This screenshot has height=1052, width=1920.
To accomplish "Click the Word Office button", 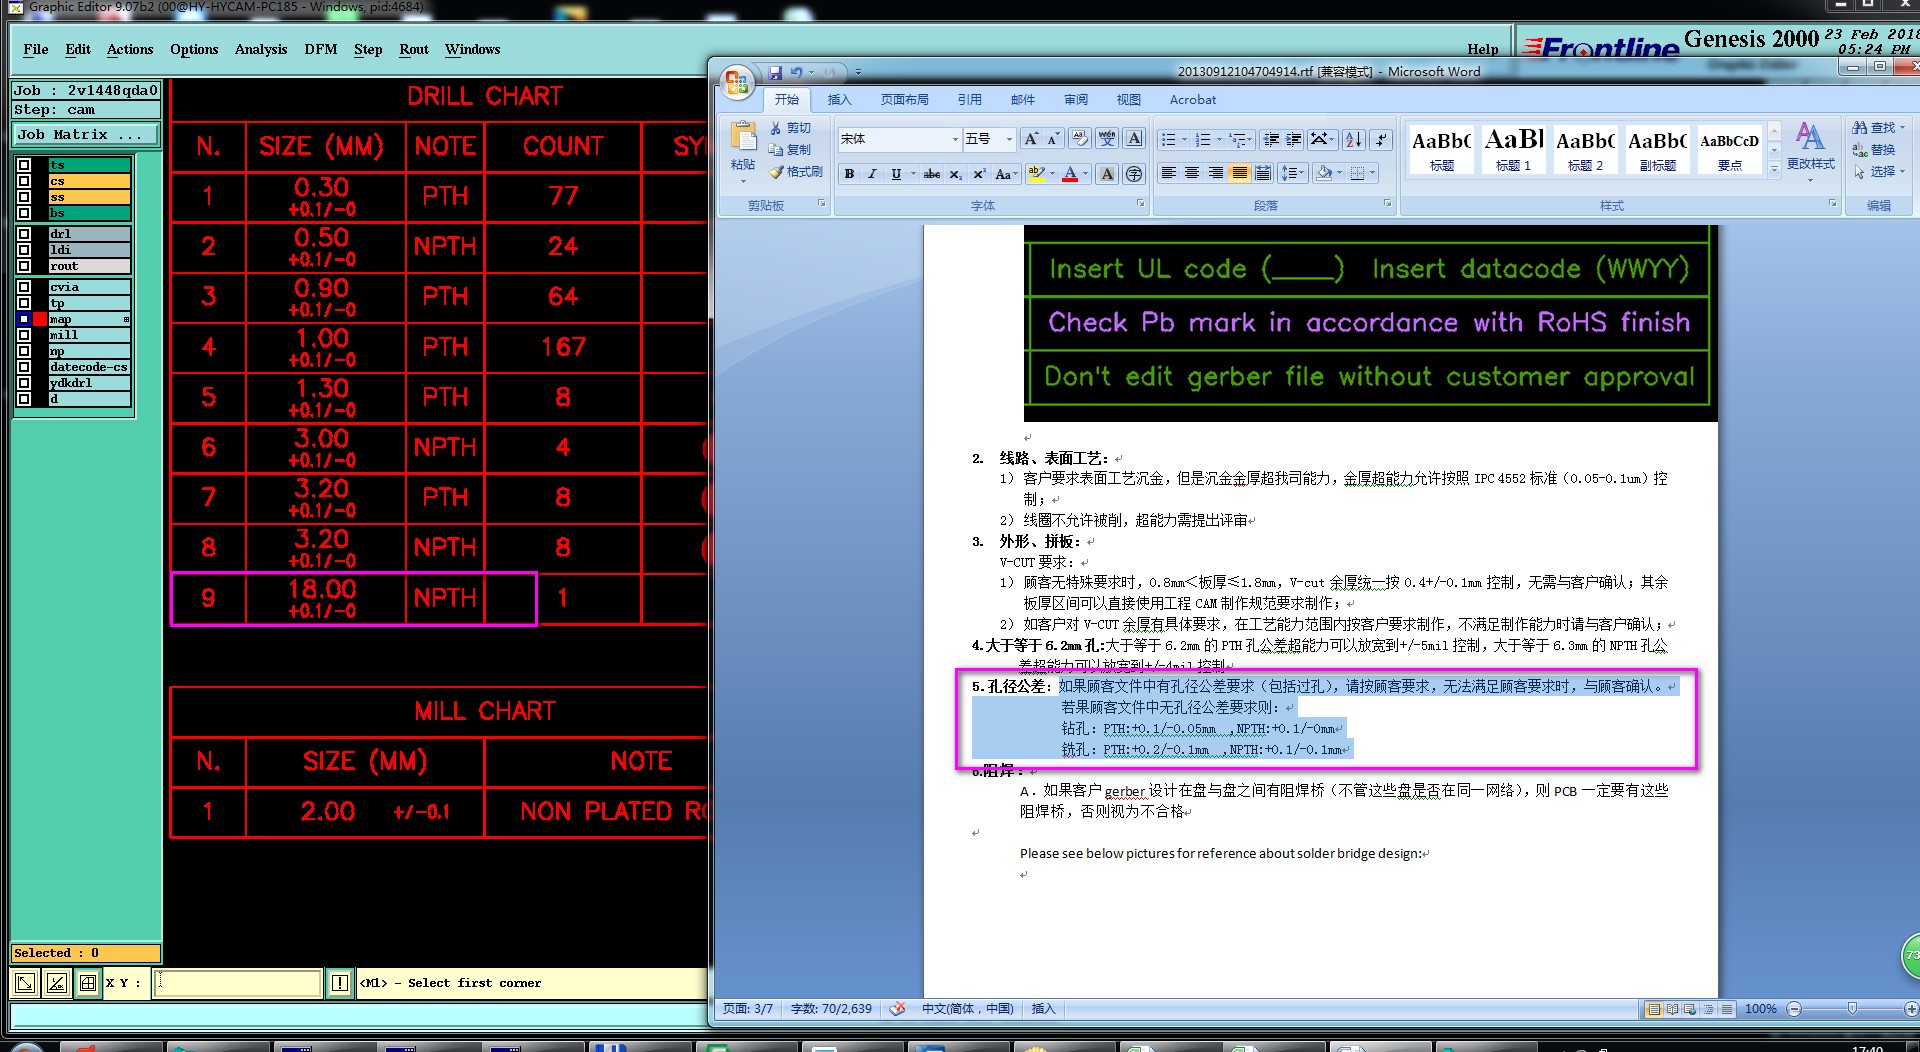I will 737,82.
